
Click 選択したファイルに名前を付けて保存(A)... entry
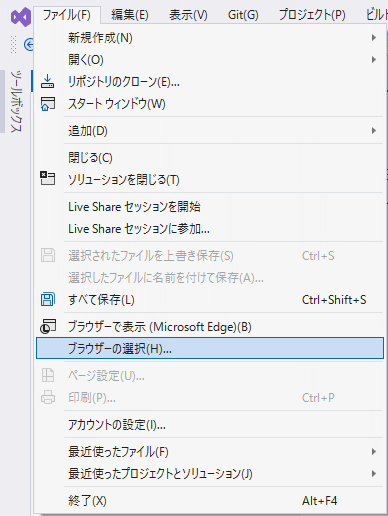210,278
